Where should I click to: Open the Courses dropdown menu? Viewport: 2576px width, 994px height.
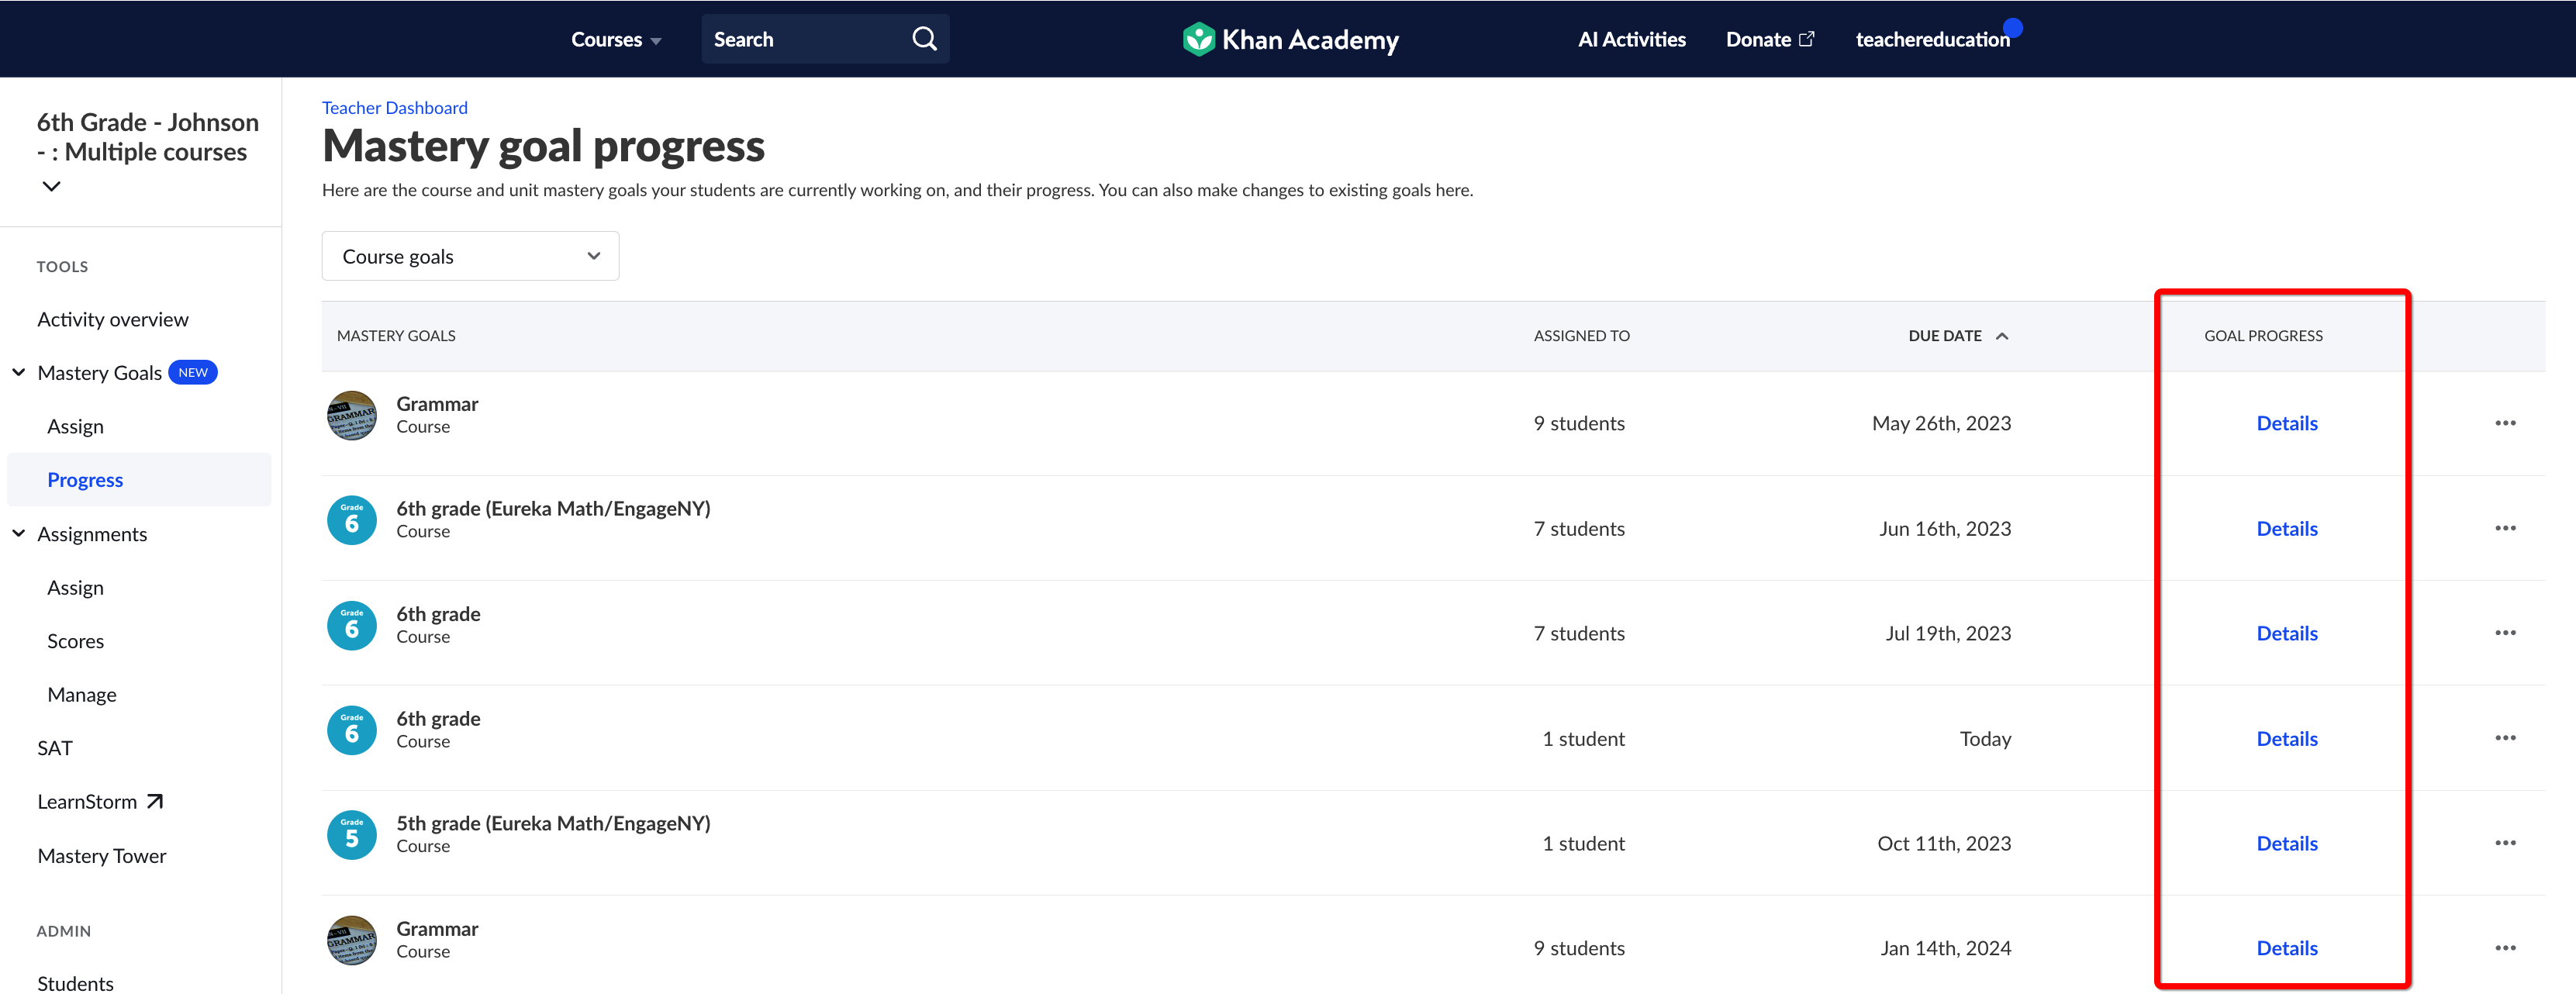(616, 39)
